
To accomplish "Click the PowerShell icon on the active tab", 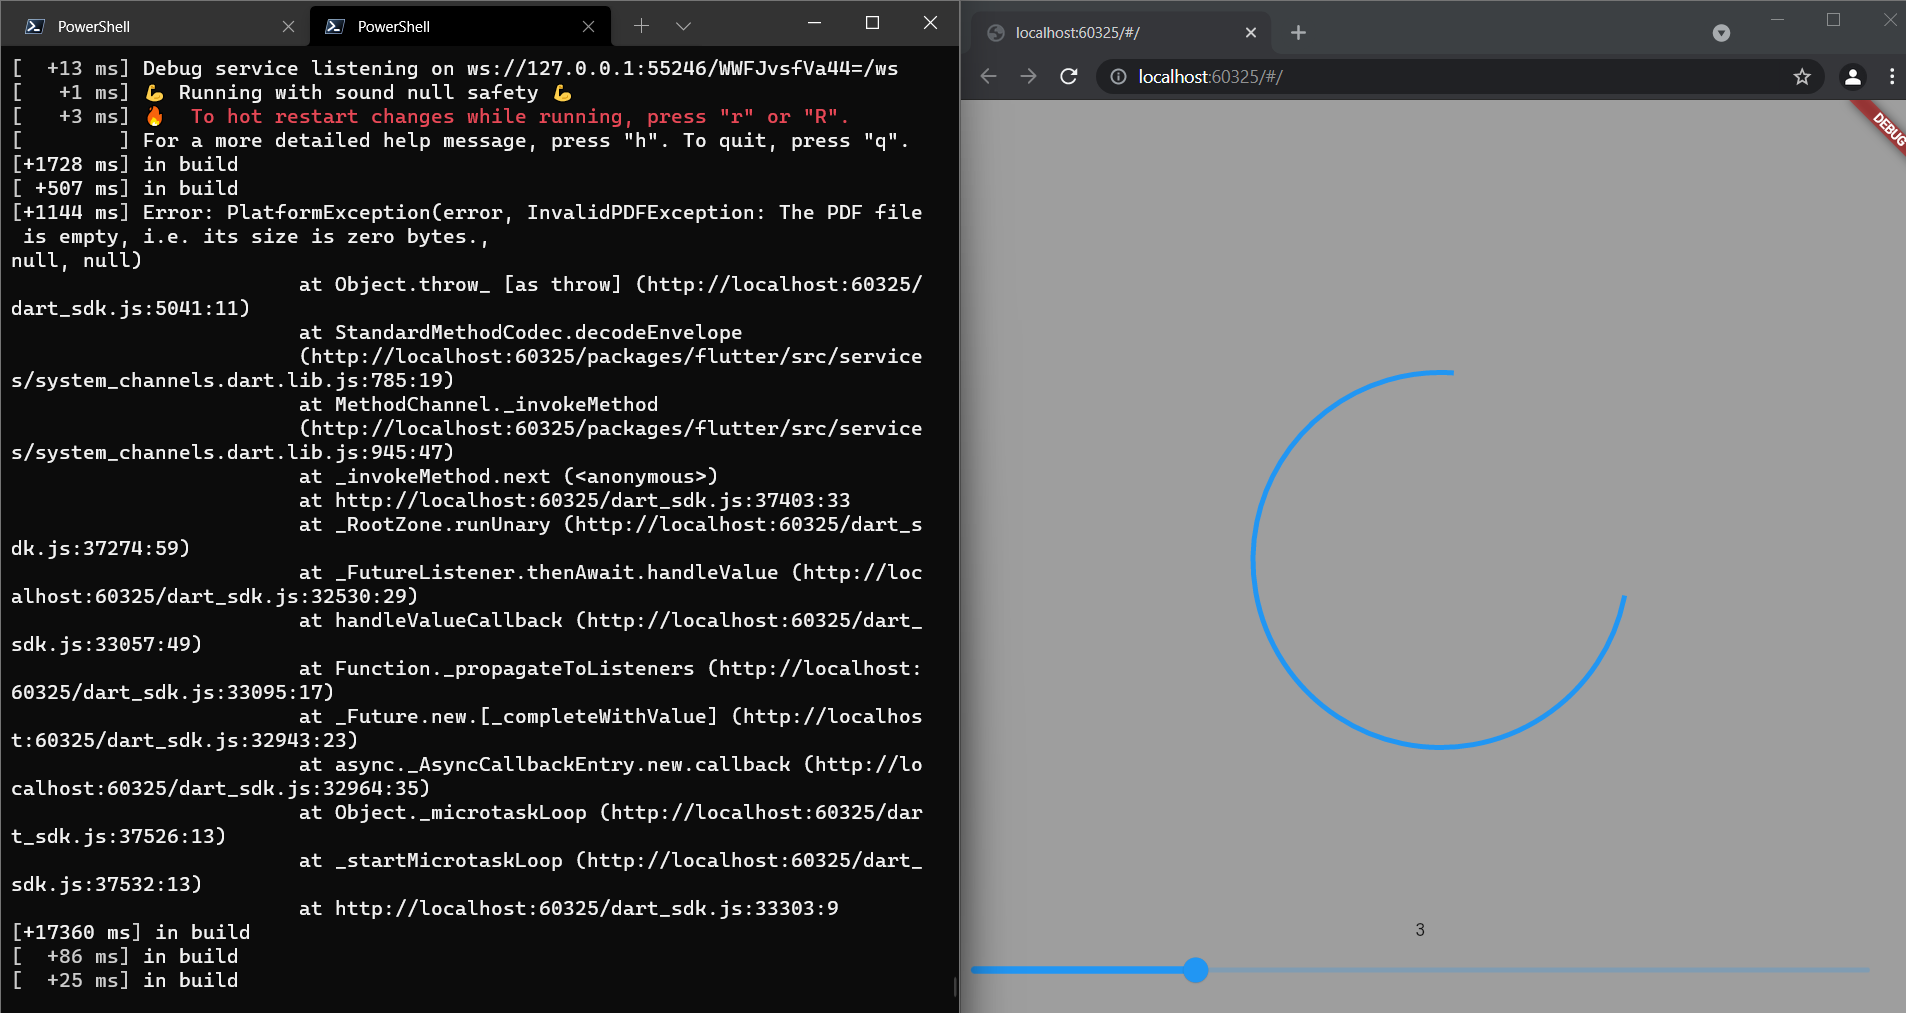I will pyautogui.click(x=334, y=26).
